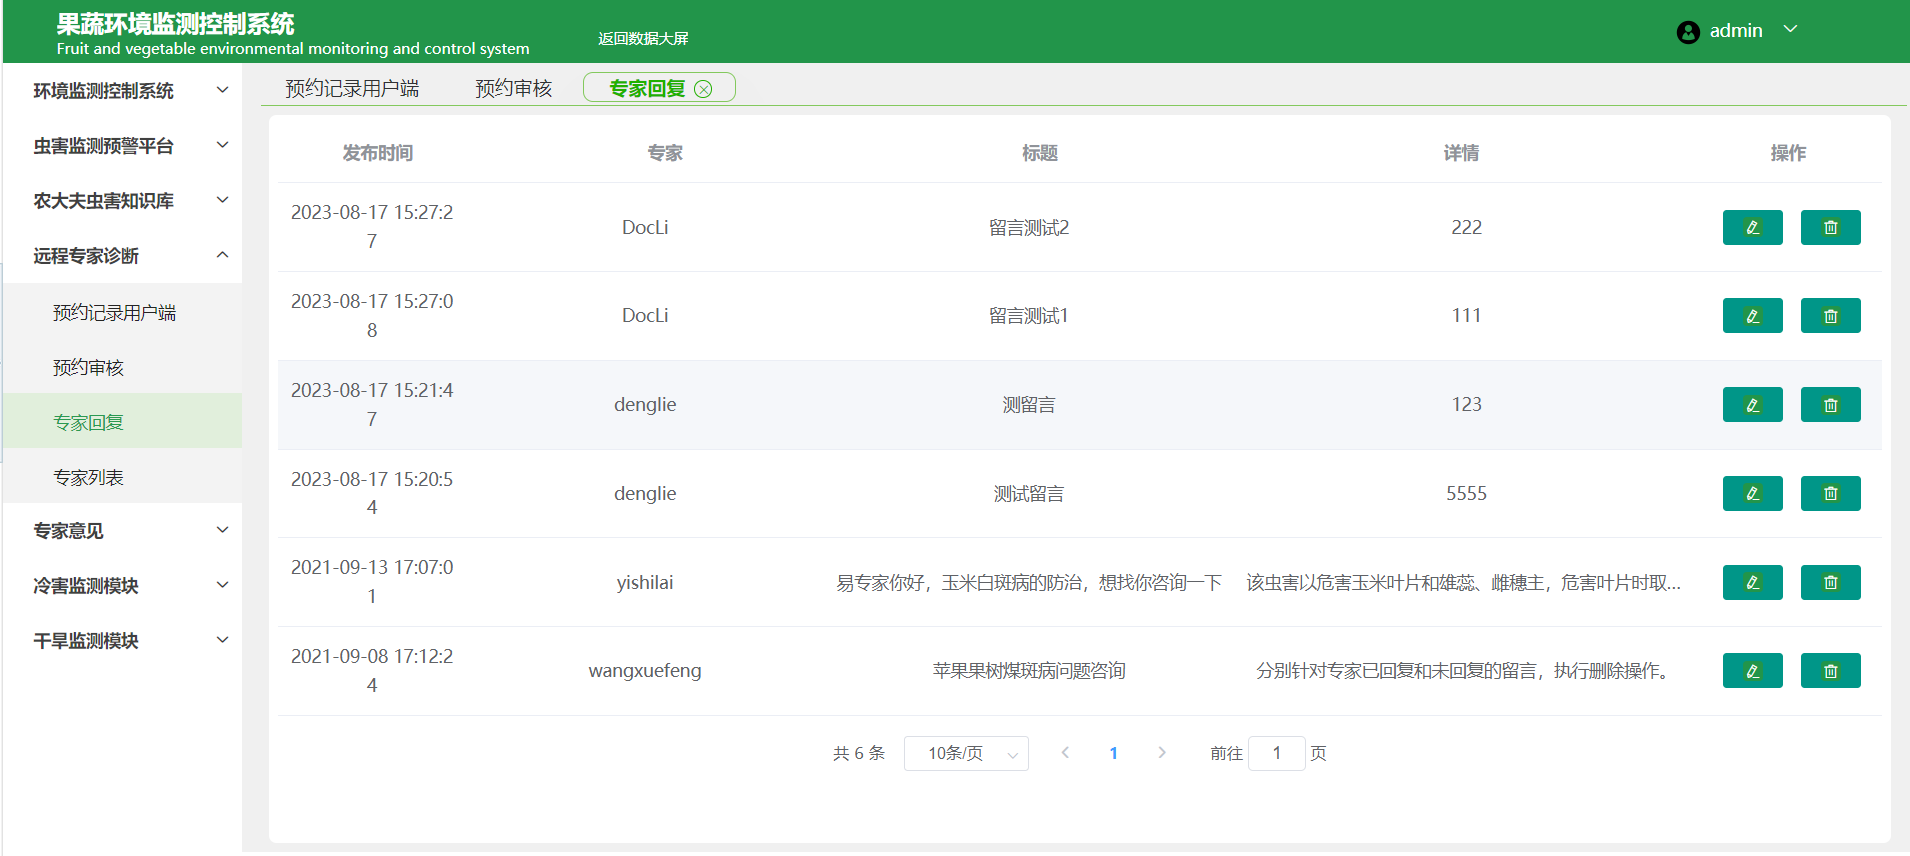This screenshot has width=1910, height=856.
Task: Delete the 测留言 reply row
Action: 1830,405
